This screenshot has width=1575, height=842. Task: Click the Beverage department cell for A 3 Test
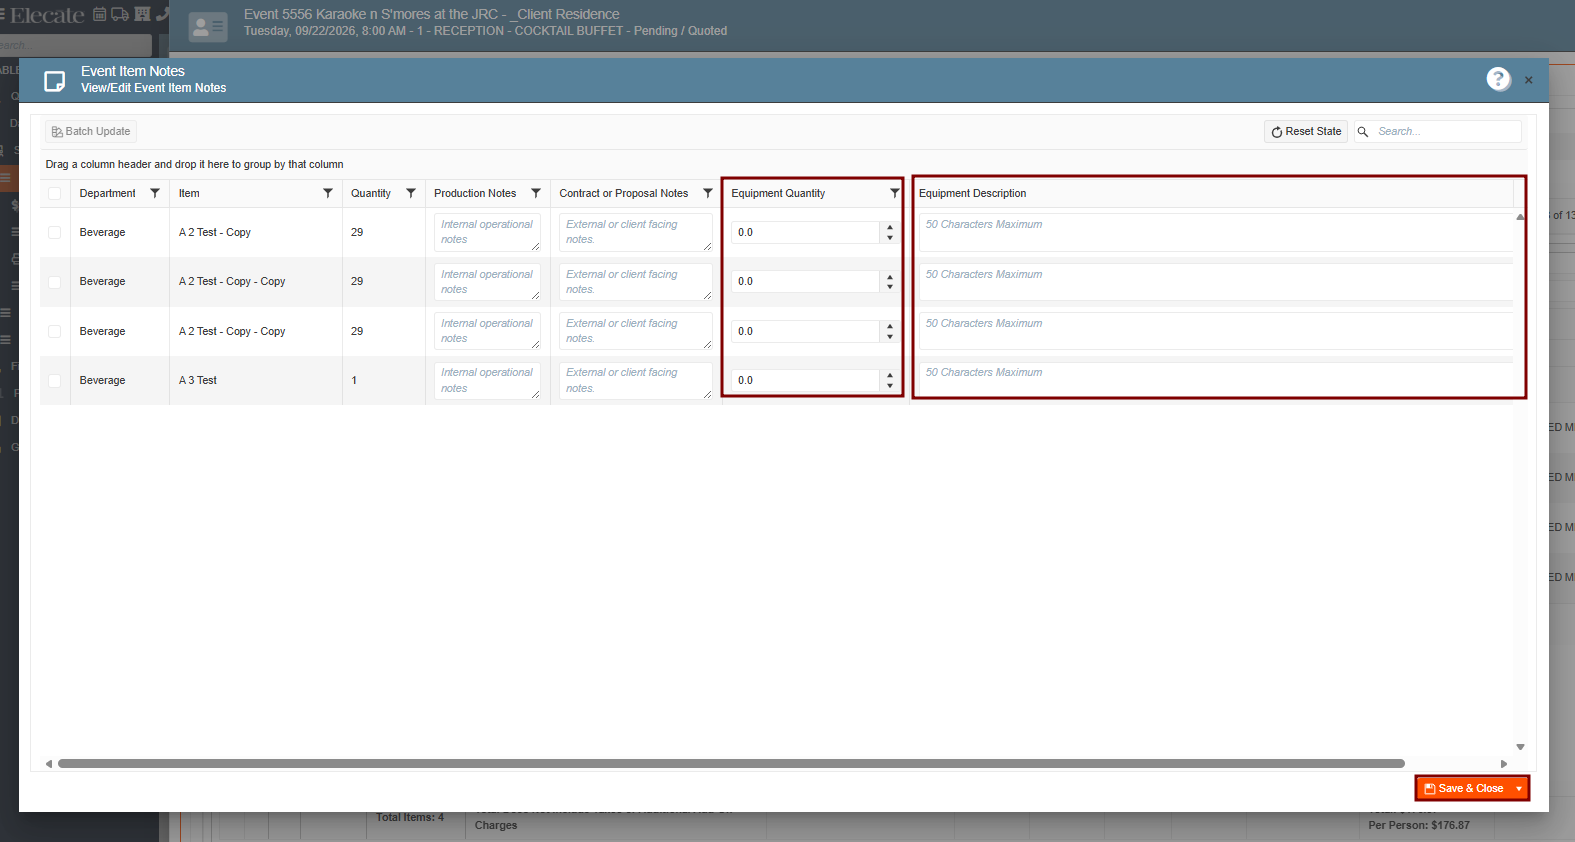click(120, 380)
